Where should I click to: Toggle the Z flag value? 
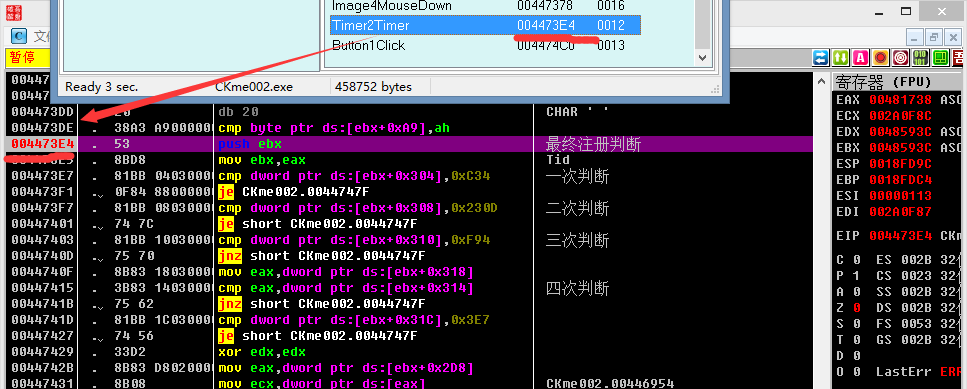point(856,308)
